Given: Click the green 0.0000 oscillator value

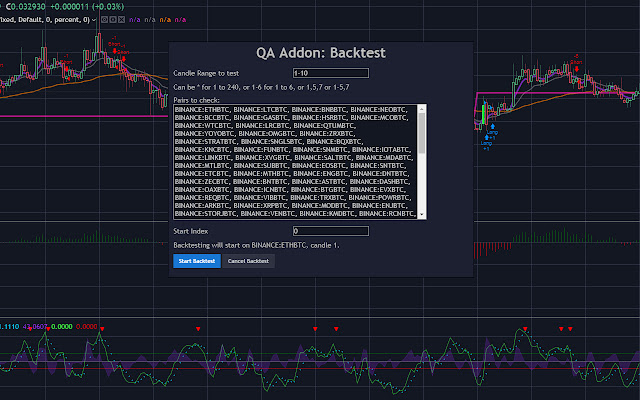Looking at the screenshot, I should point(62,327).
